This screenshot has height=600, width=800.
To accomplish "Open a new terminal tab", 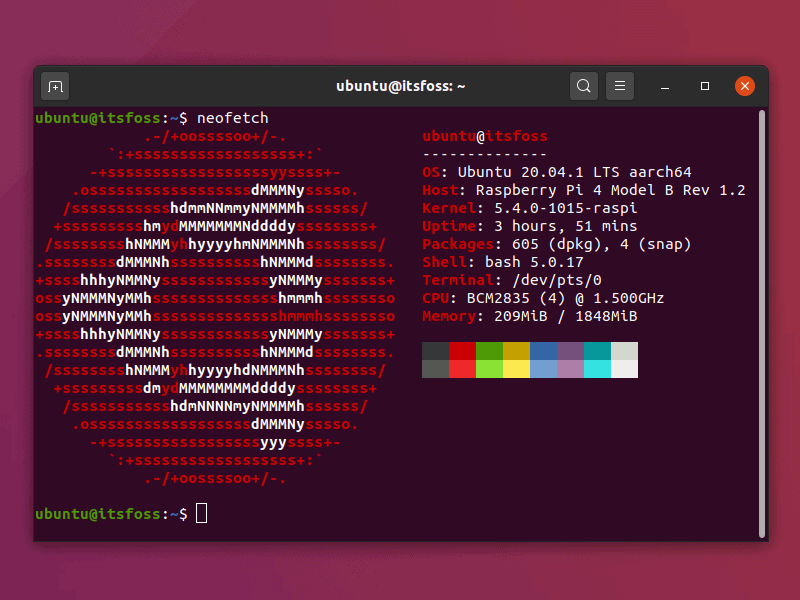I will coord(56,86).
